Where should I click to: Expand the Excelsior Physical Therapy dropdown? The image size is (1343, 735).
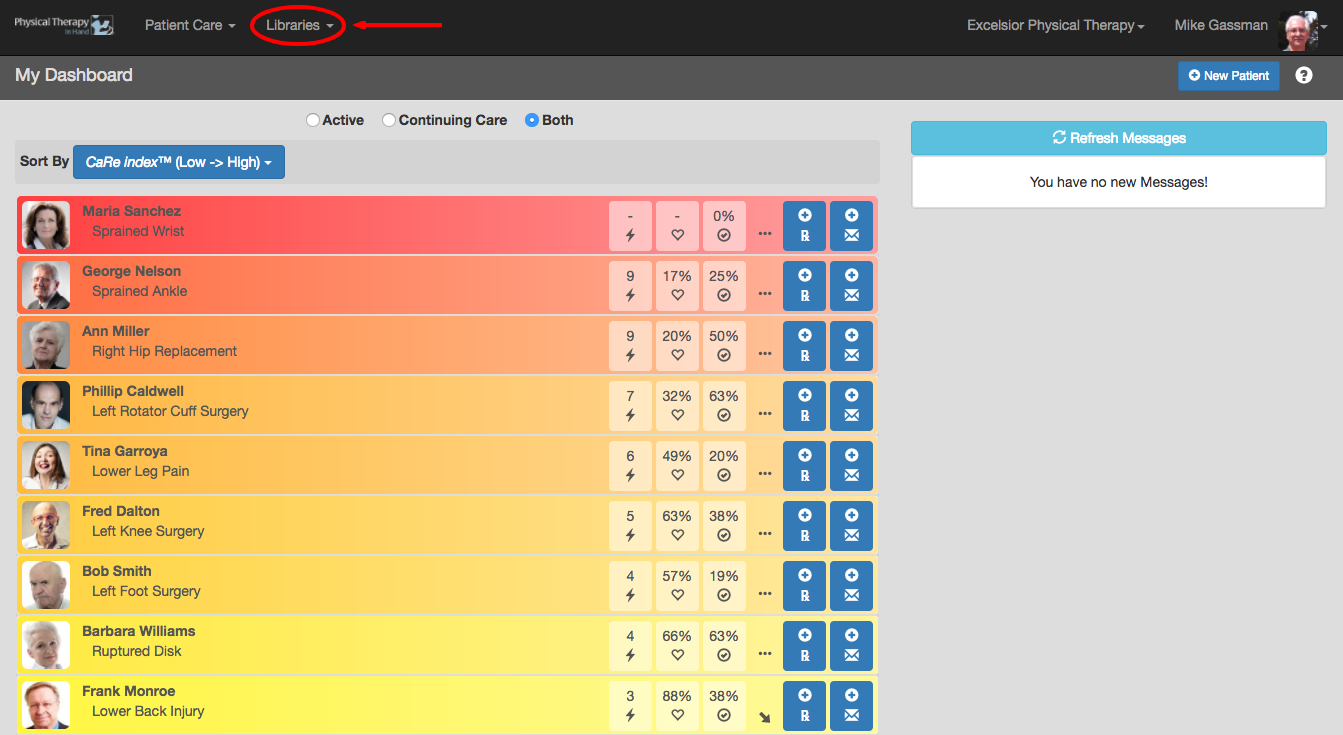click(x=1056, y=25)
